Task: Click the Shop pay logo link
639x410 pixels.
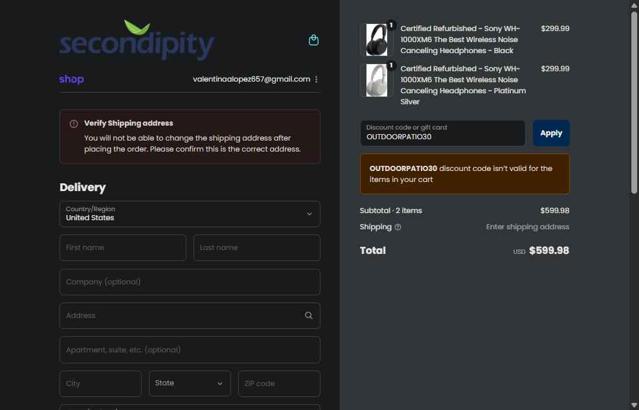Action: click(x=71, y=79)
